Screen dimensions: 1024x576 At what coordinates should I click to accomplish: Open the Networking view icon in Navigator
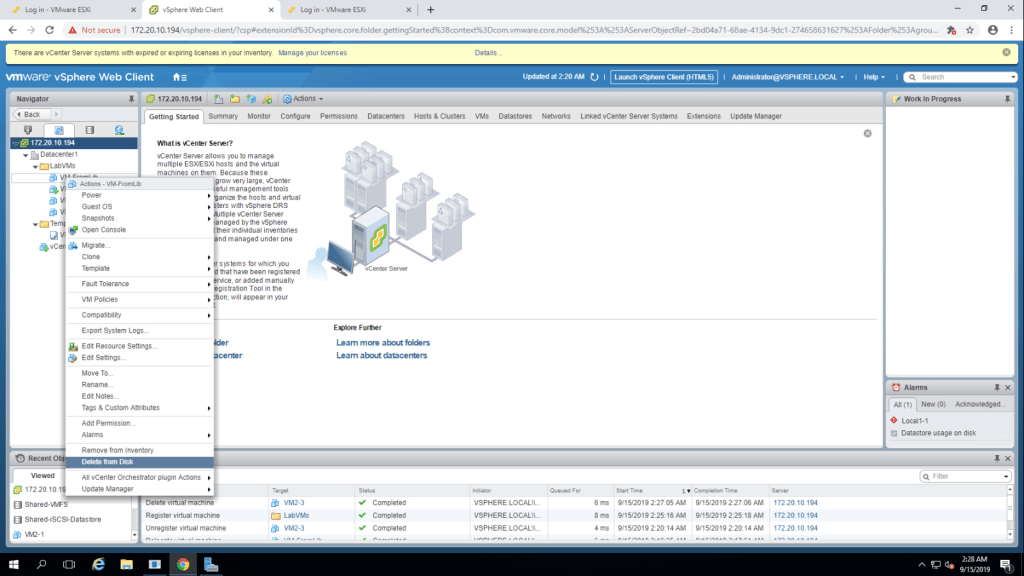tap(119, 130)
